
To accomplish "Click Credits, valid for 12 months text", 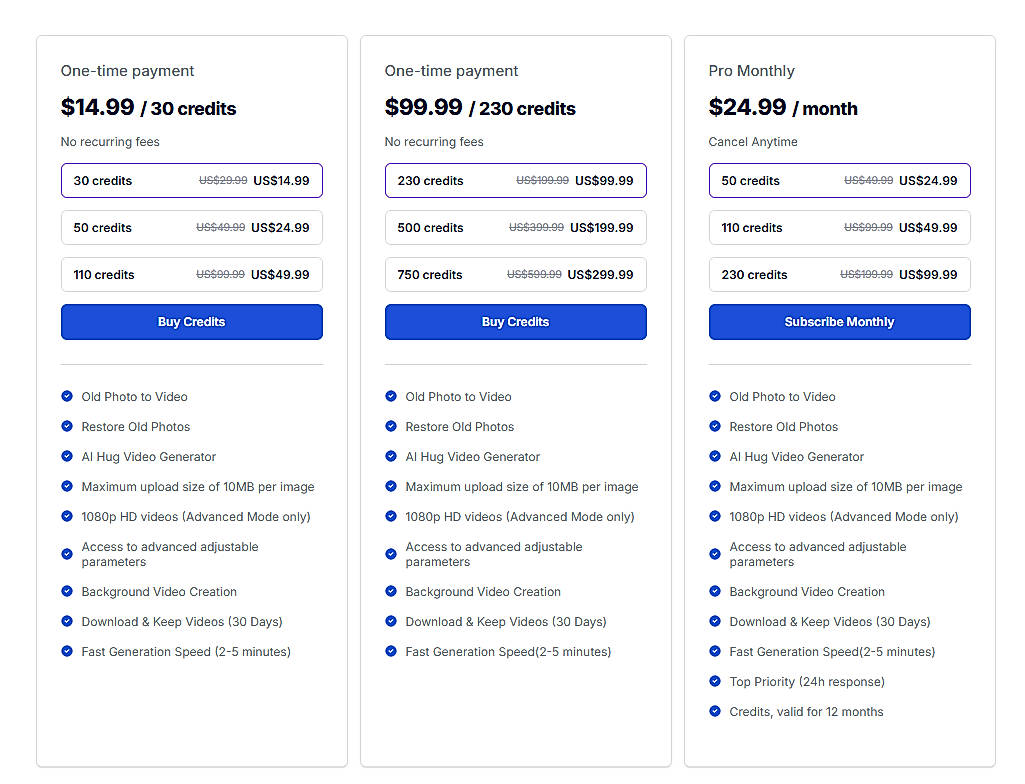I will 806,711.
